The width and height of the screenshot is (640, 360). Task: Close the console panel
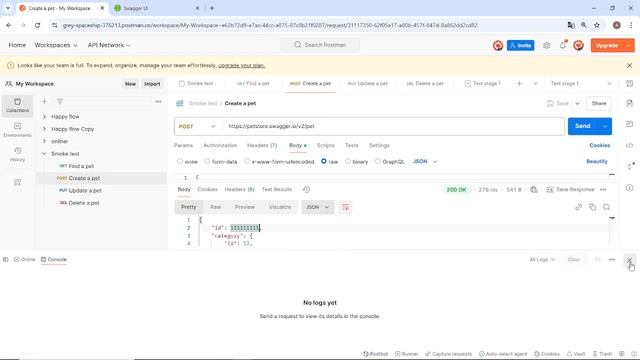pos(629,260)
